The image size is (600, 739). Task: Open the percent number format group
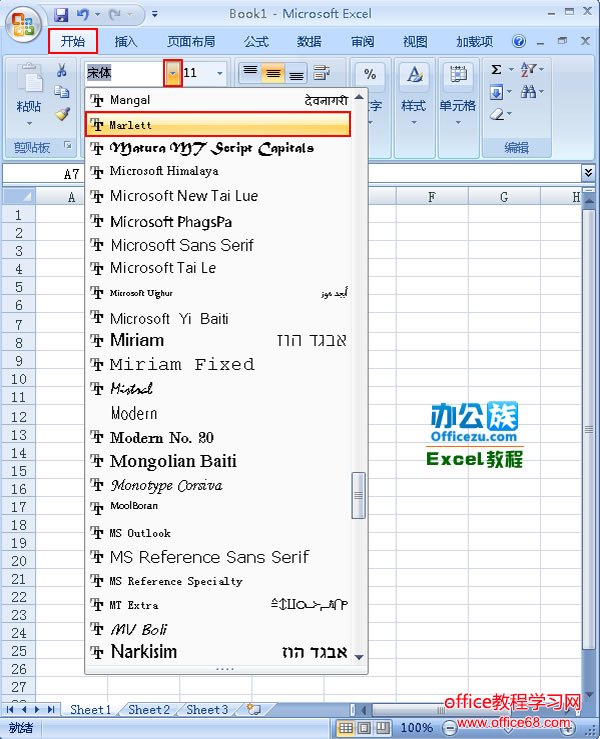coord(370,74)
